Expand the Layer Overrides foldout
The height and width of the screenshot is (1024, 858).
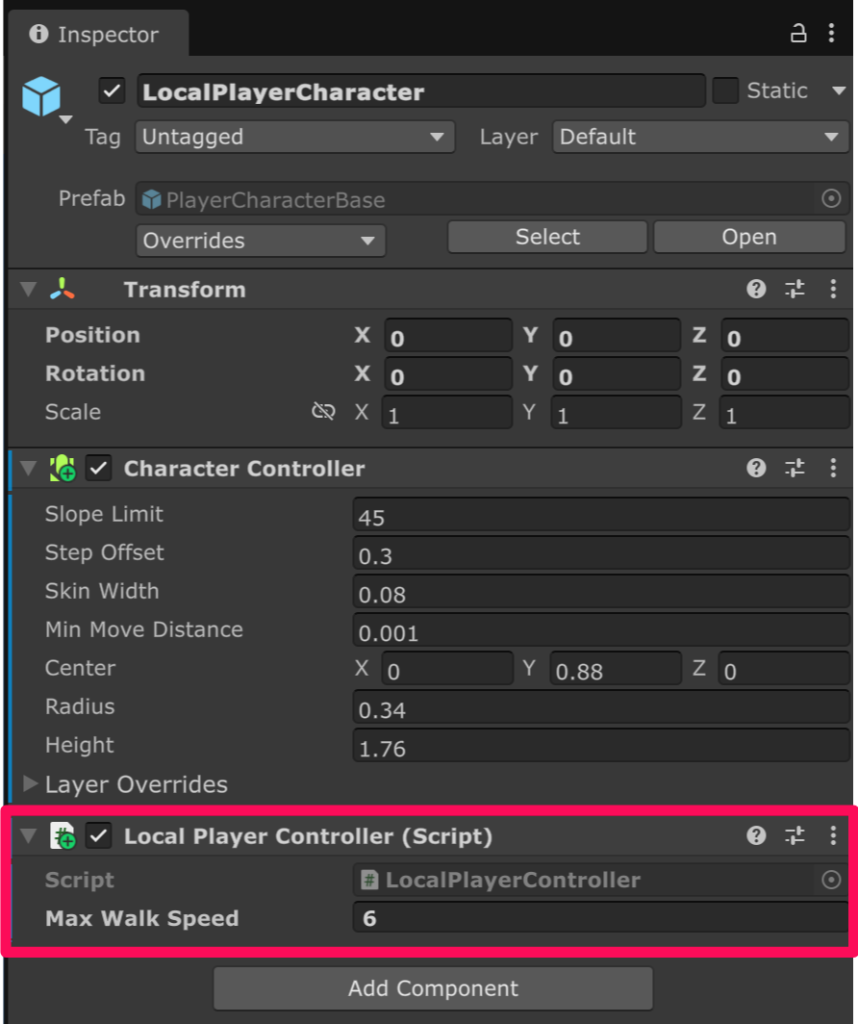tap(30, 784)
